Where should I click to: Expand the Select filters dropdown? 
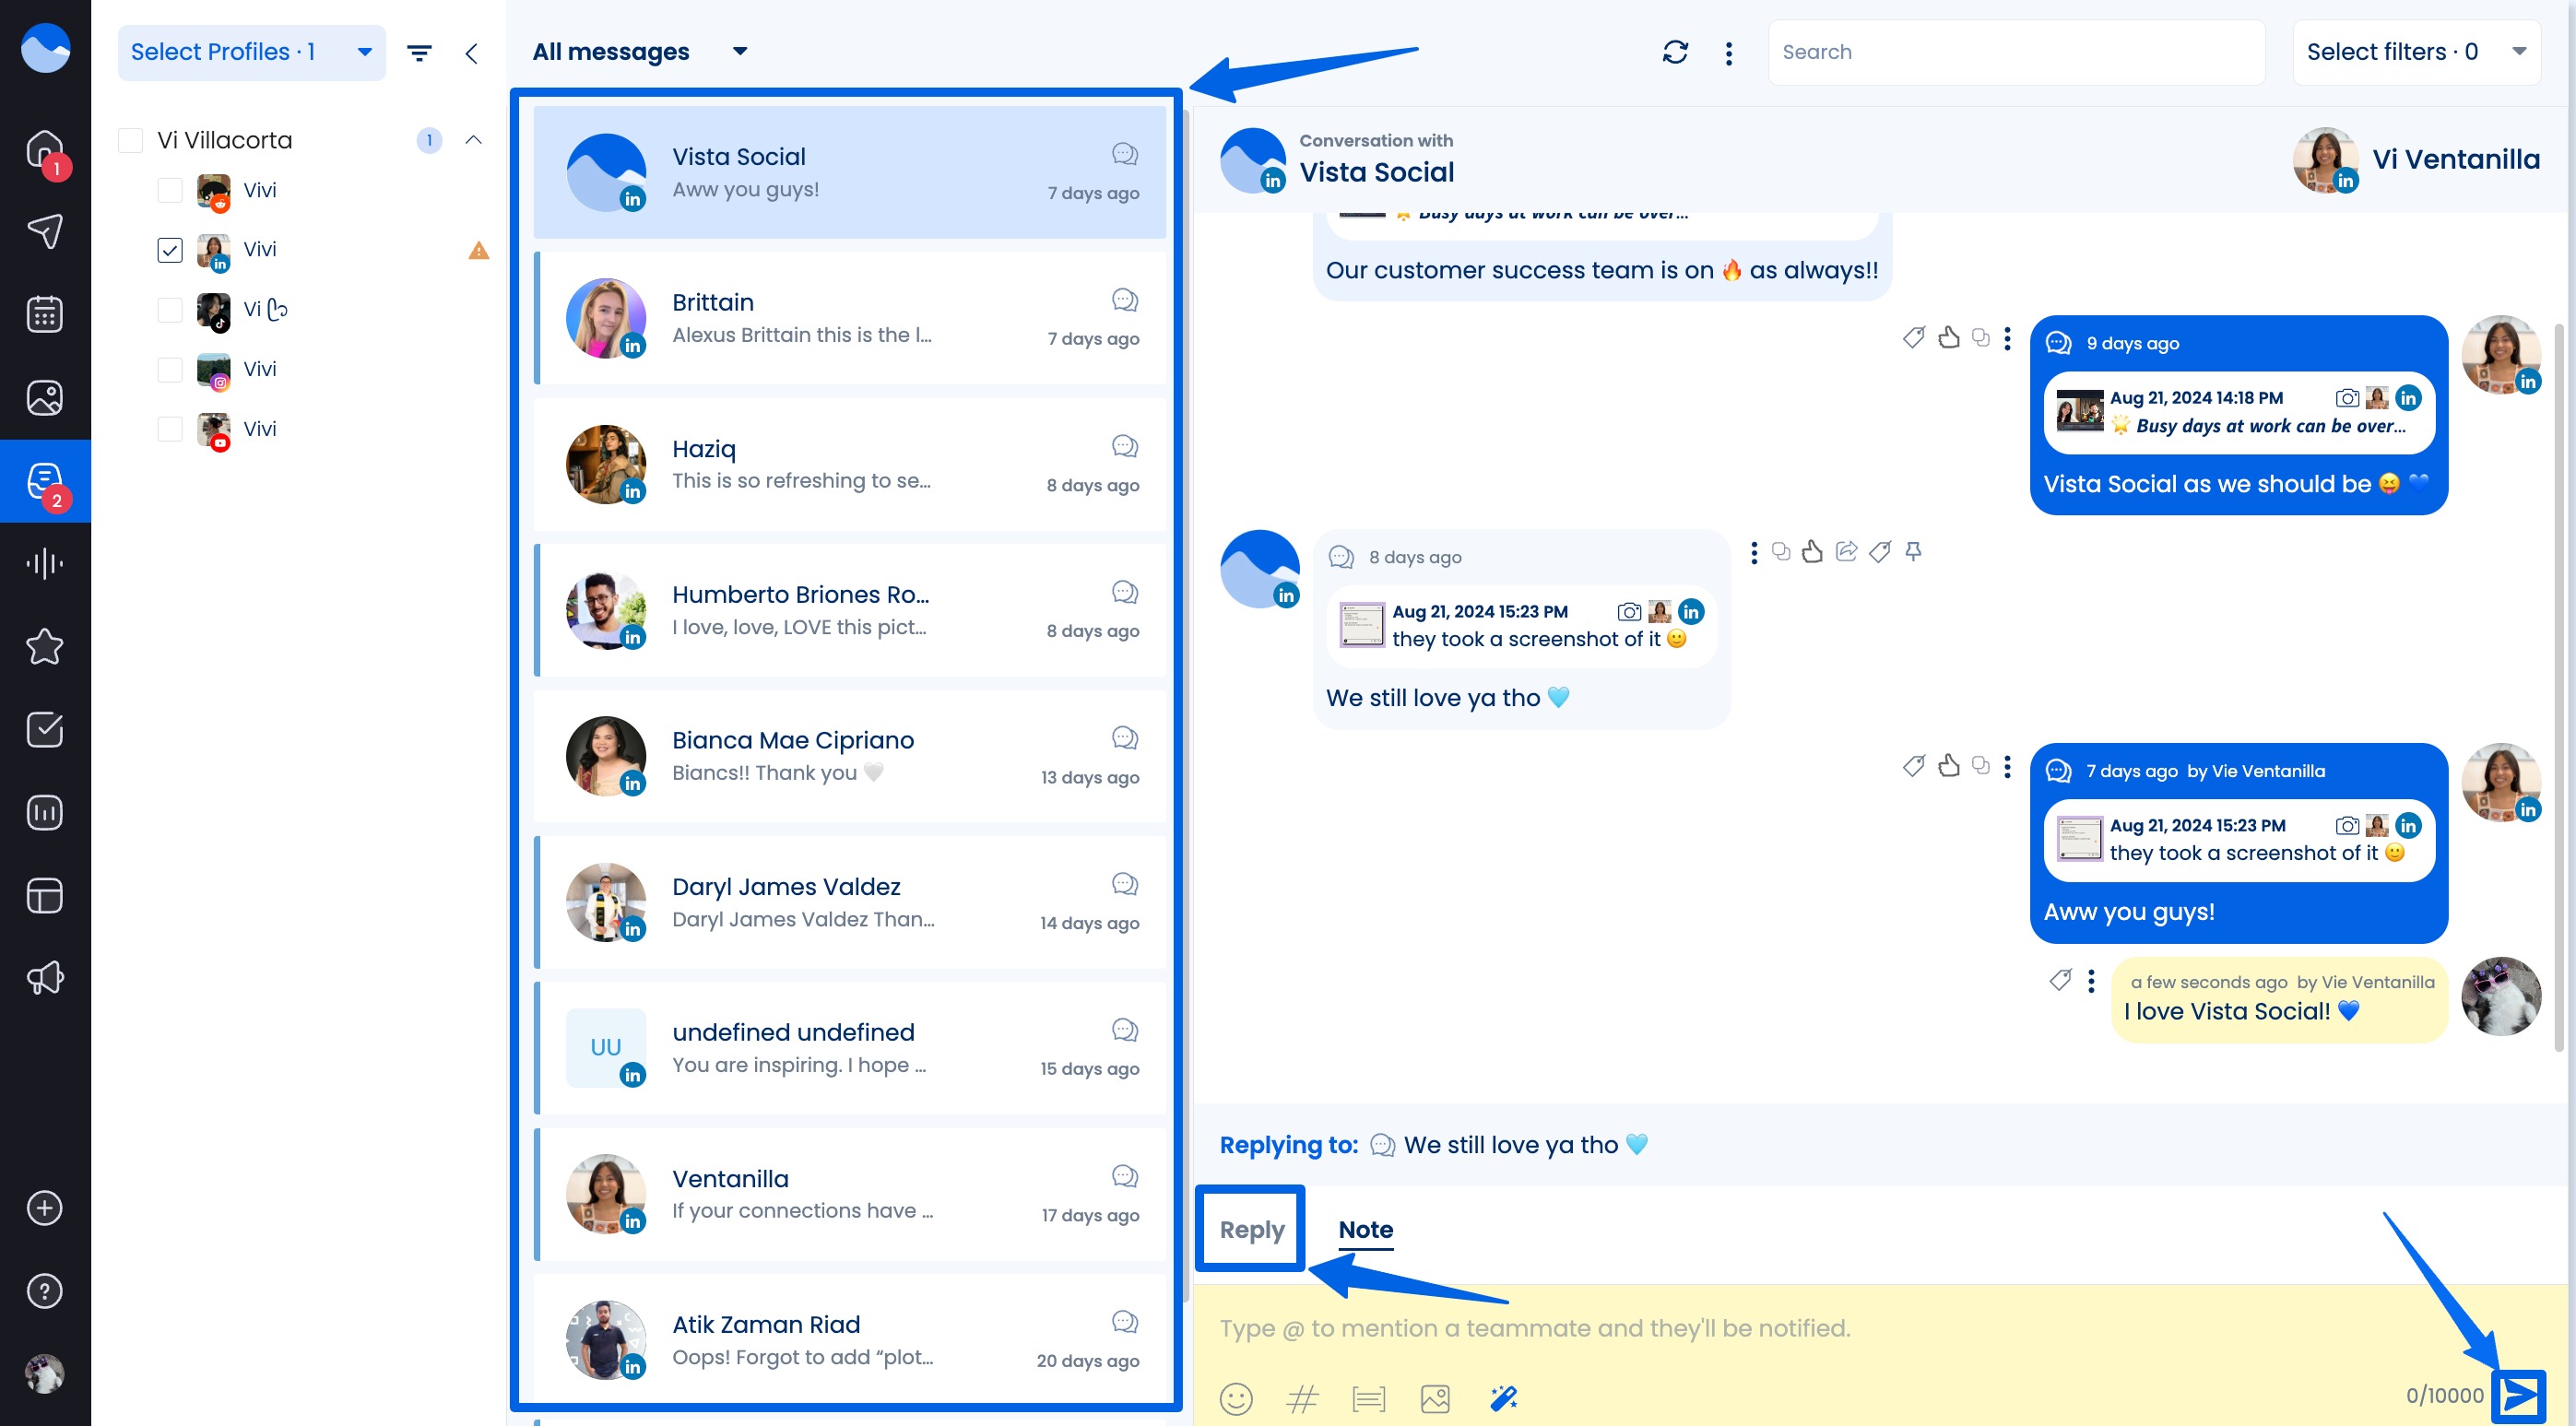(x=2417, y=51)
